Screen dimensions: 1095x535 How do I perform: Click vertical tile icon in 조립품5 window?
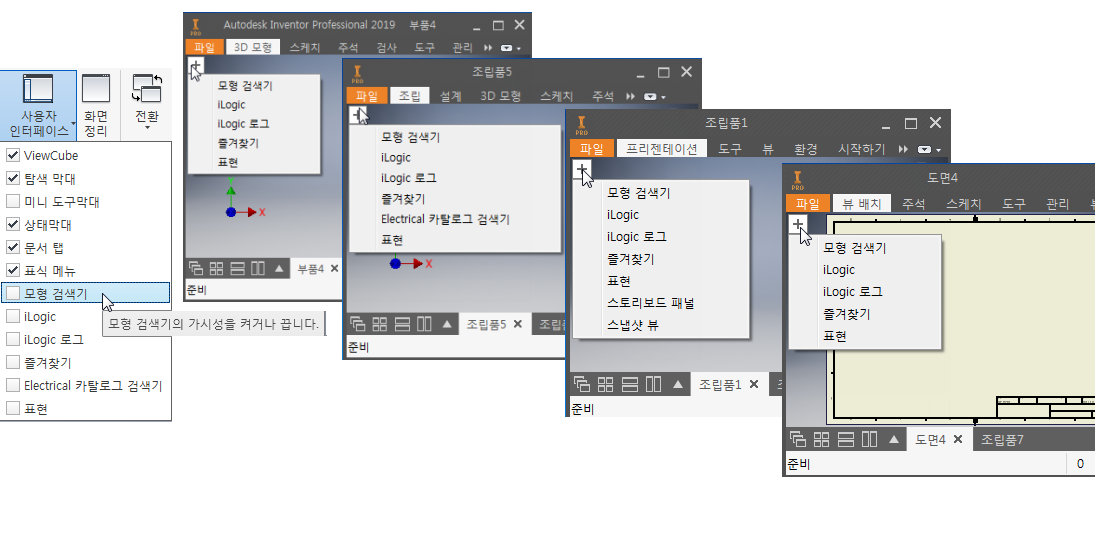424,324
